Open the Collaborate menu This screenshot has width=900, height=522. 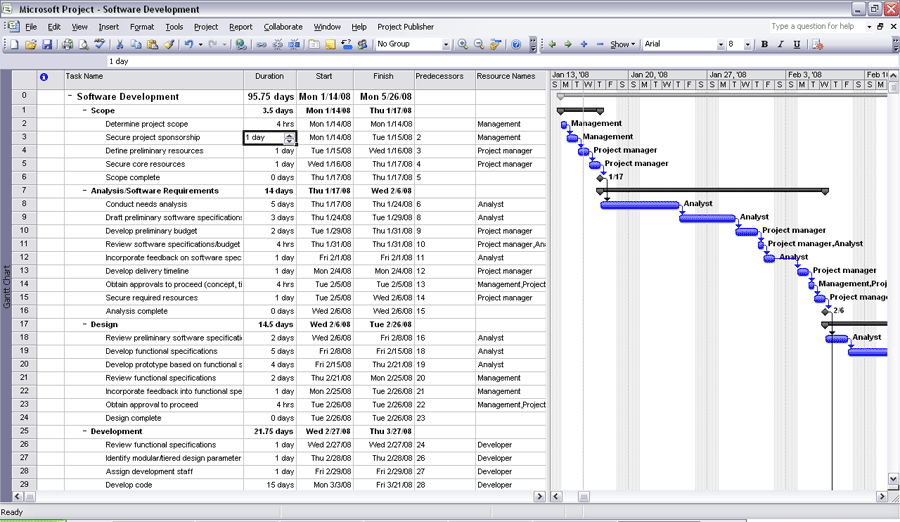(x=283, y=27)
